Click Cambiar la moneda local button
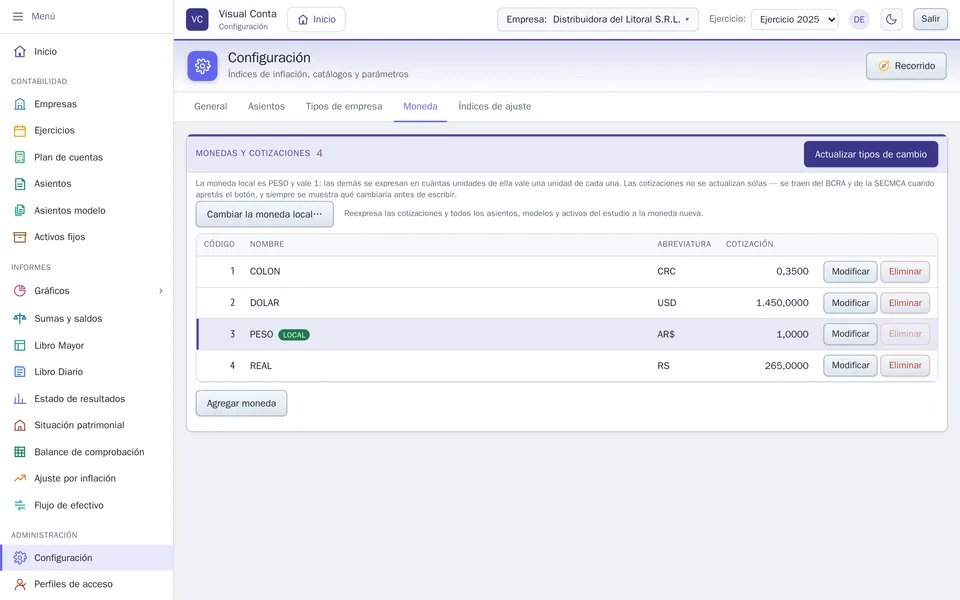Screen dimensions: 960x600 tap(264, 214)
